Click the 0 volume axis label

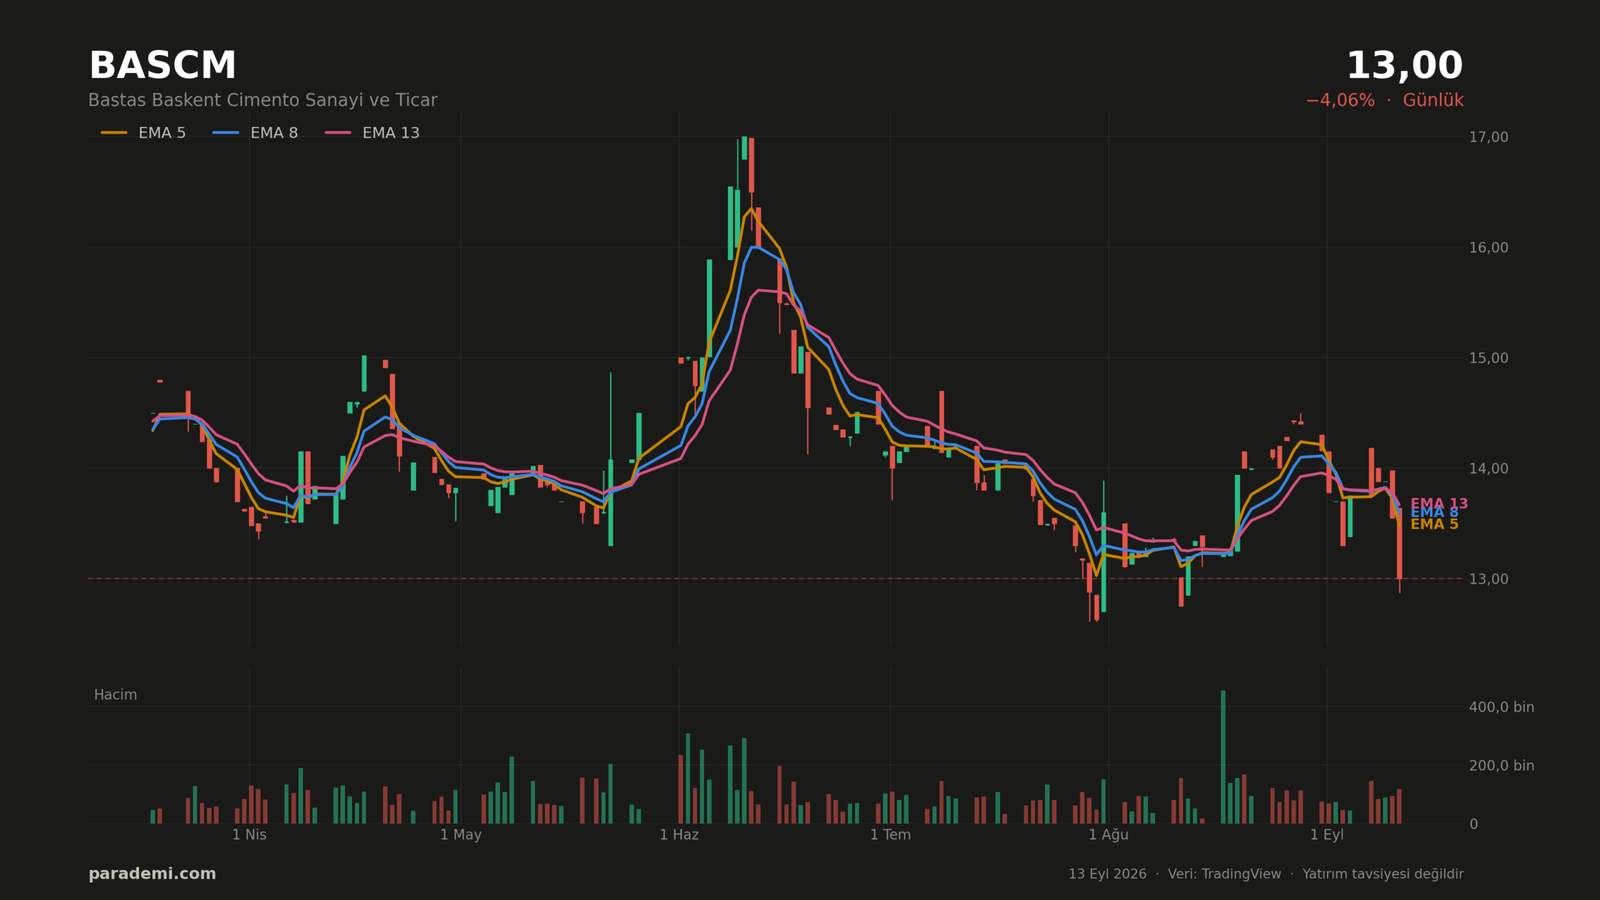(x=1473, y=824)
